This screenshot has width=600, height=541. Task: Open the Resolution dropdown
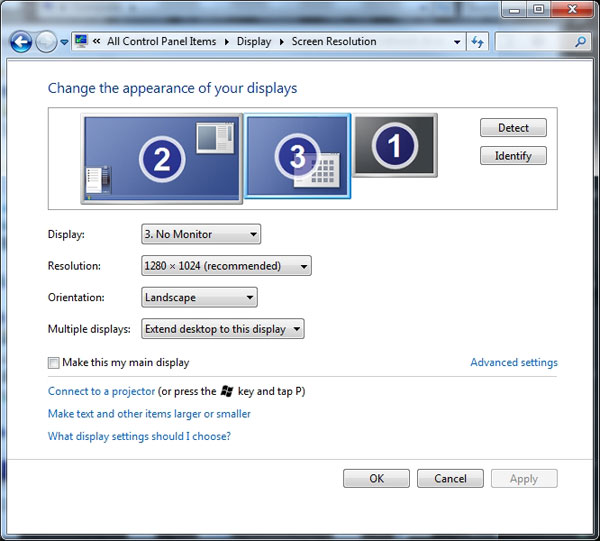[226, 266]
